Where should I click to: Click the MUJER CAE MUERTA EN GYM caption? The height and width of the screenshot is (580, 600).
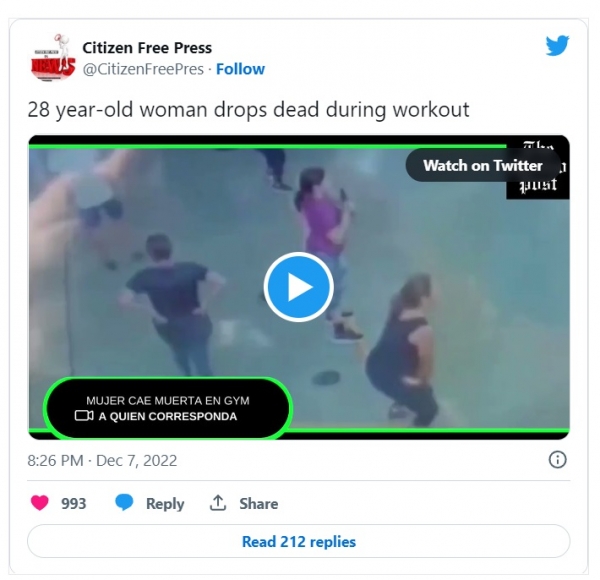pyautogui.click(x=168, y=401)
